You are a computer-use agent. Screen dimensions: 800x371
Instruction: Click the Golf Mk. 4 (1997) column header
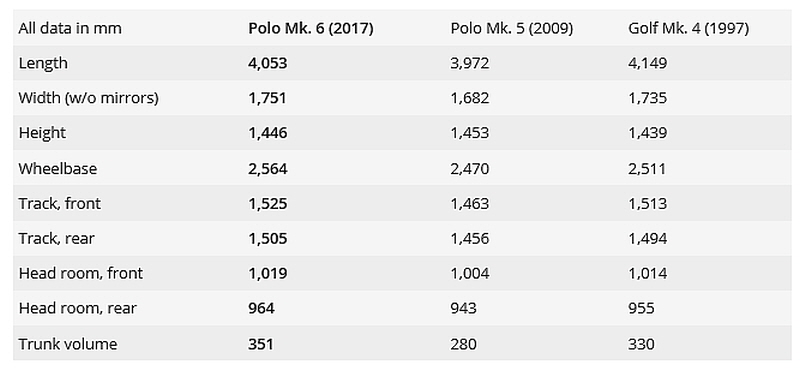tap(688, 29)
